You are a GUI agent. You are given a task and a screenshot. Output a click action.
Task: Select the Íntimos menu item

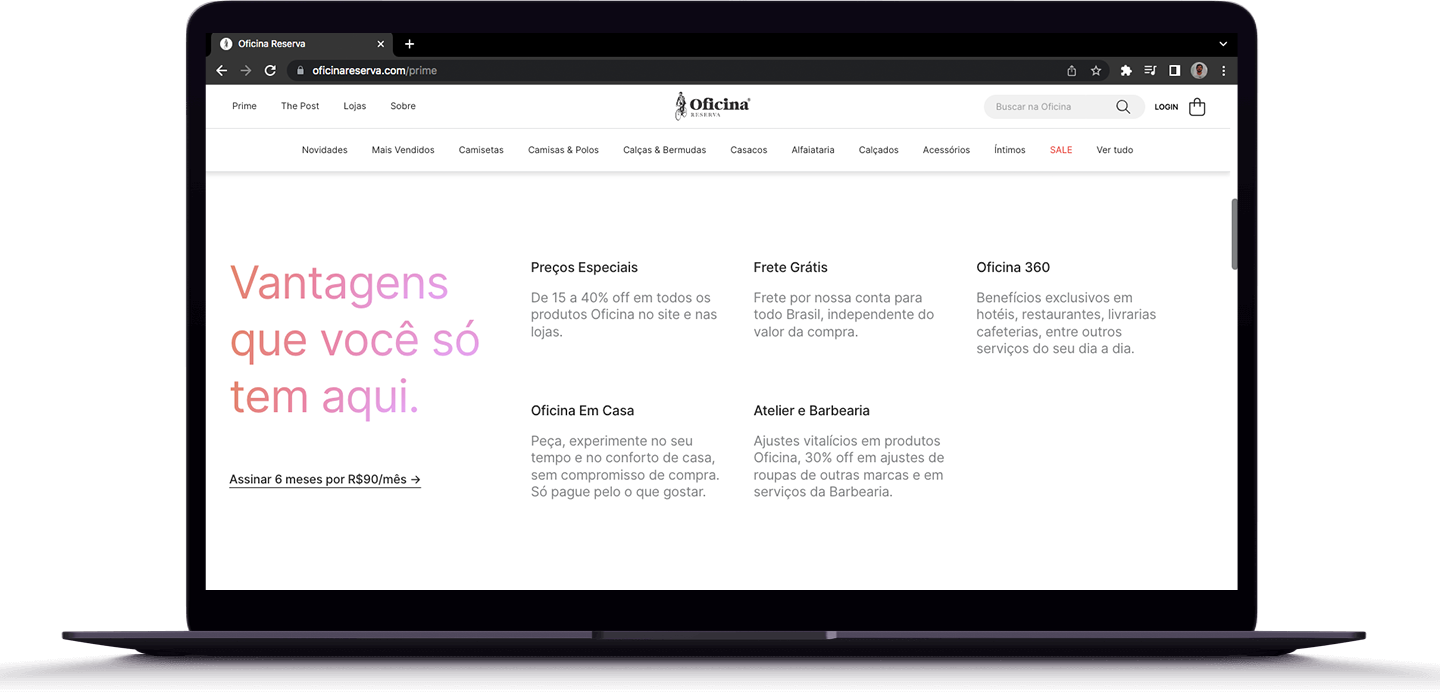(1010, 150)
